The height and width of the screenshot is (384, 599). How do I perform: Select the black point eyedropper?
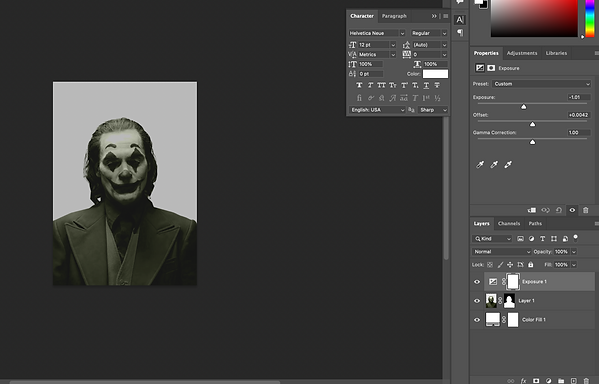point(480,165)
